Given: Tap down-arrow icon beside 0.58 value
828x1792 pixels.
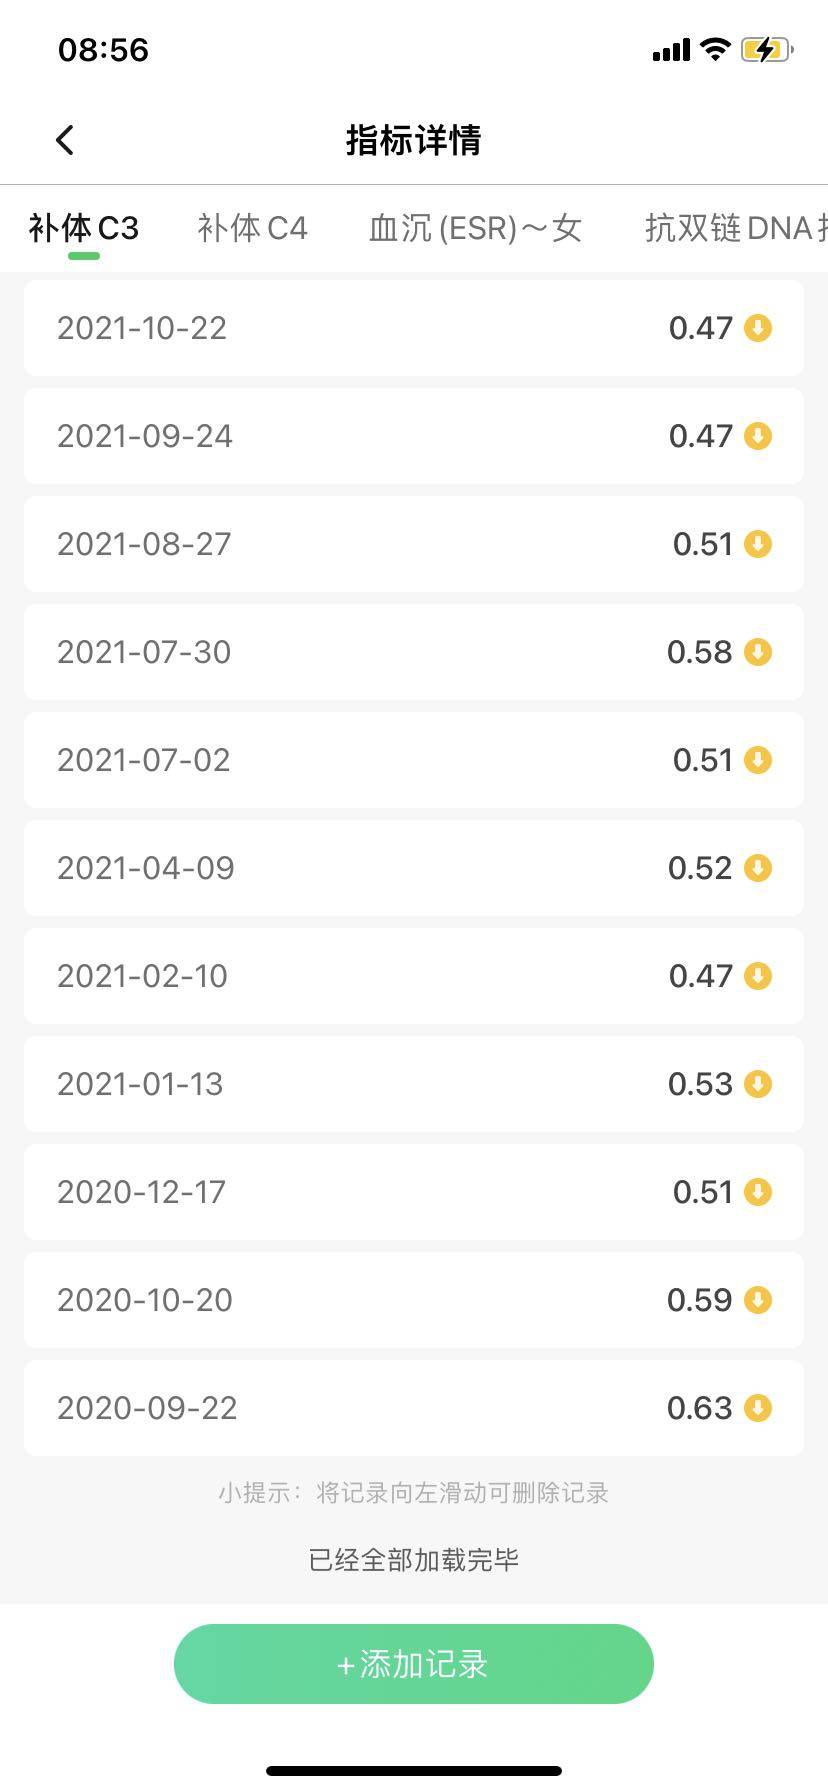Looking at the screenshot, I should coord(758,652).
